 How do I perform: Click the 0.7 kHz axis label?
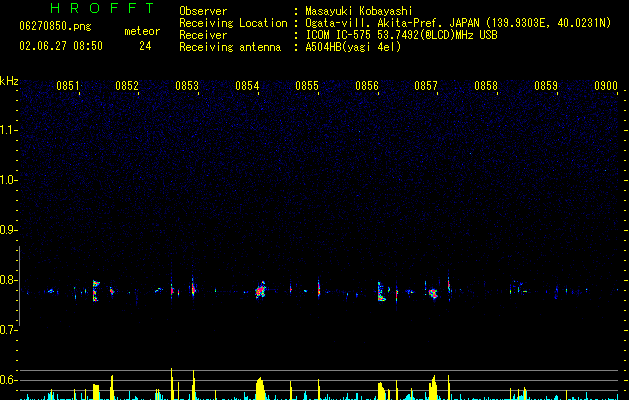click(x=9, y=330)
